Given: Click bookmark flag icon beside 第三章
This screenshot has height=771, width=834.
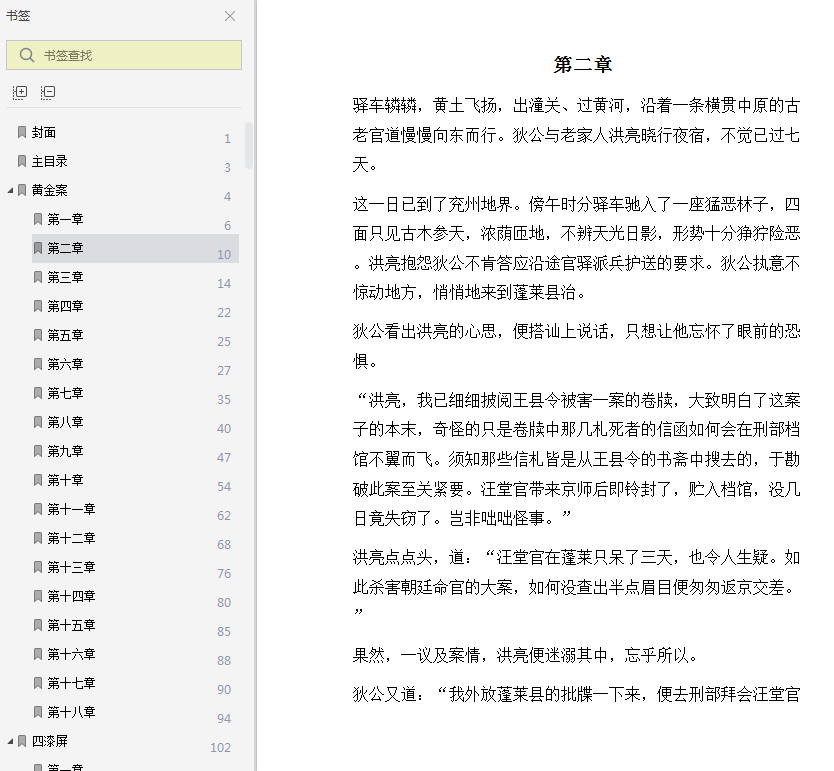Looking at the screenshot, I should tap(38, 277).
